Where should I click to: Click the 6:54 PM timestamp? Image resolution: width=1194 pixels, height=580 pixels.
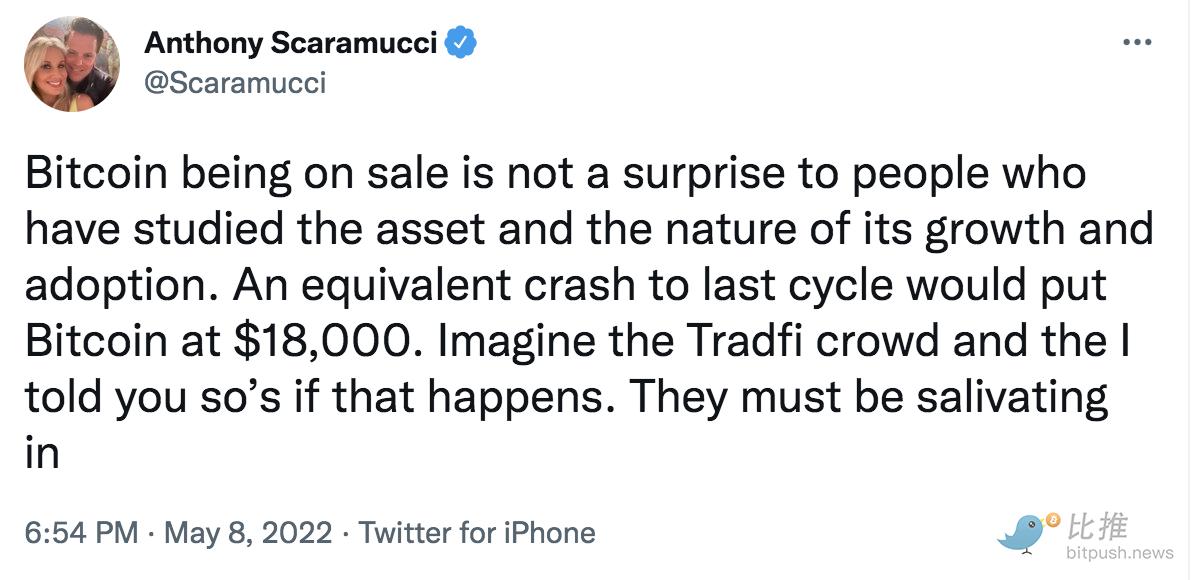click(x=81, y=532)
